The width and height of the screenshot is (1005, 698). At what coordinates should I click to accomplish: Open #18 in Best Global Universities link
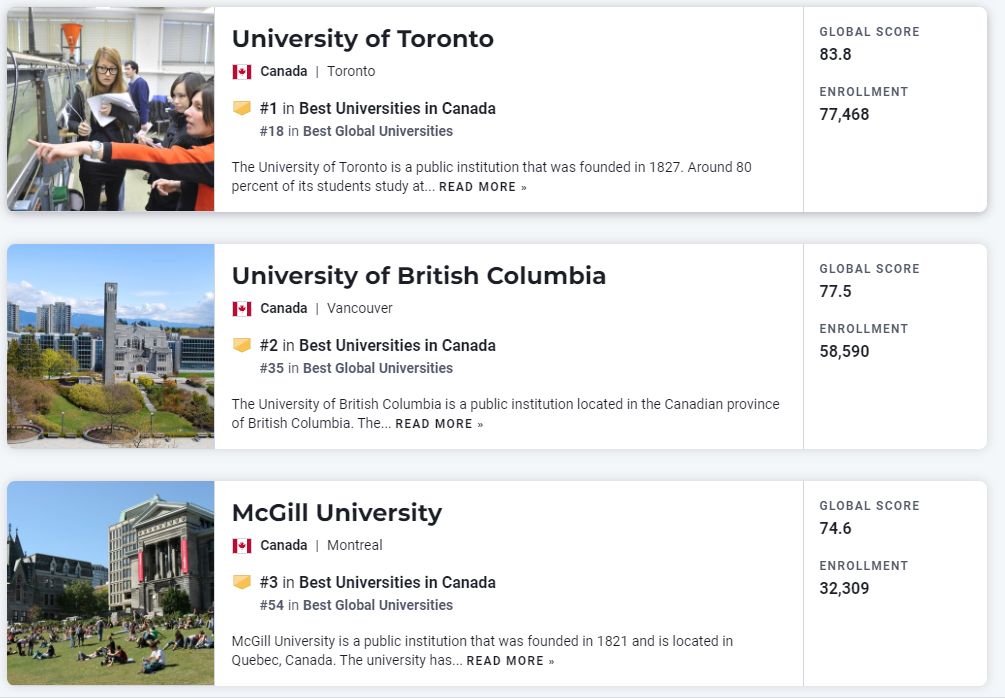(356, 131)
